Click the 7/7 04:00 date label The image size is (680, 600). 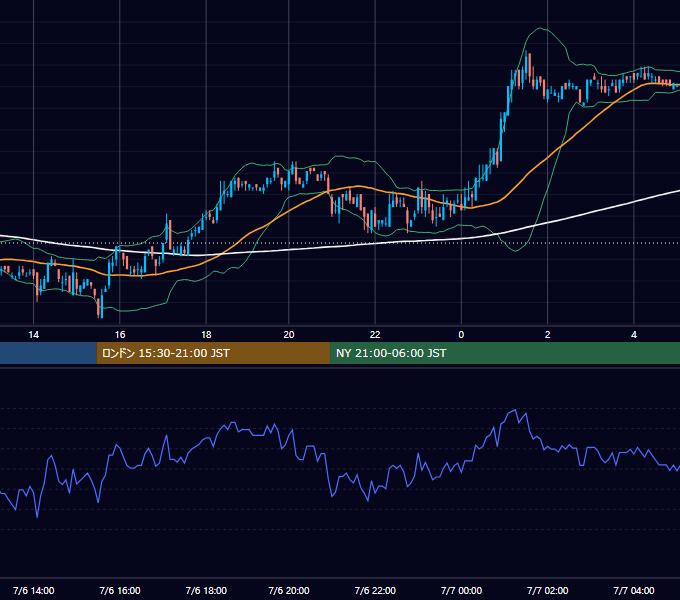[634, 590]
